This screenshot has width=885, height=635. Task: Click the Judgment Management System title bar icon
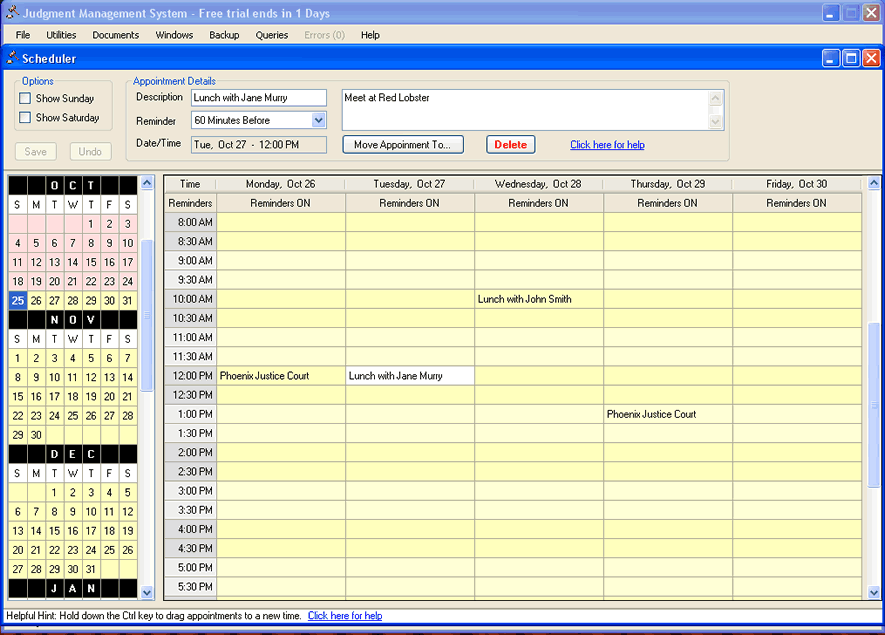[x=12, y=13]
